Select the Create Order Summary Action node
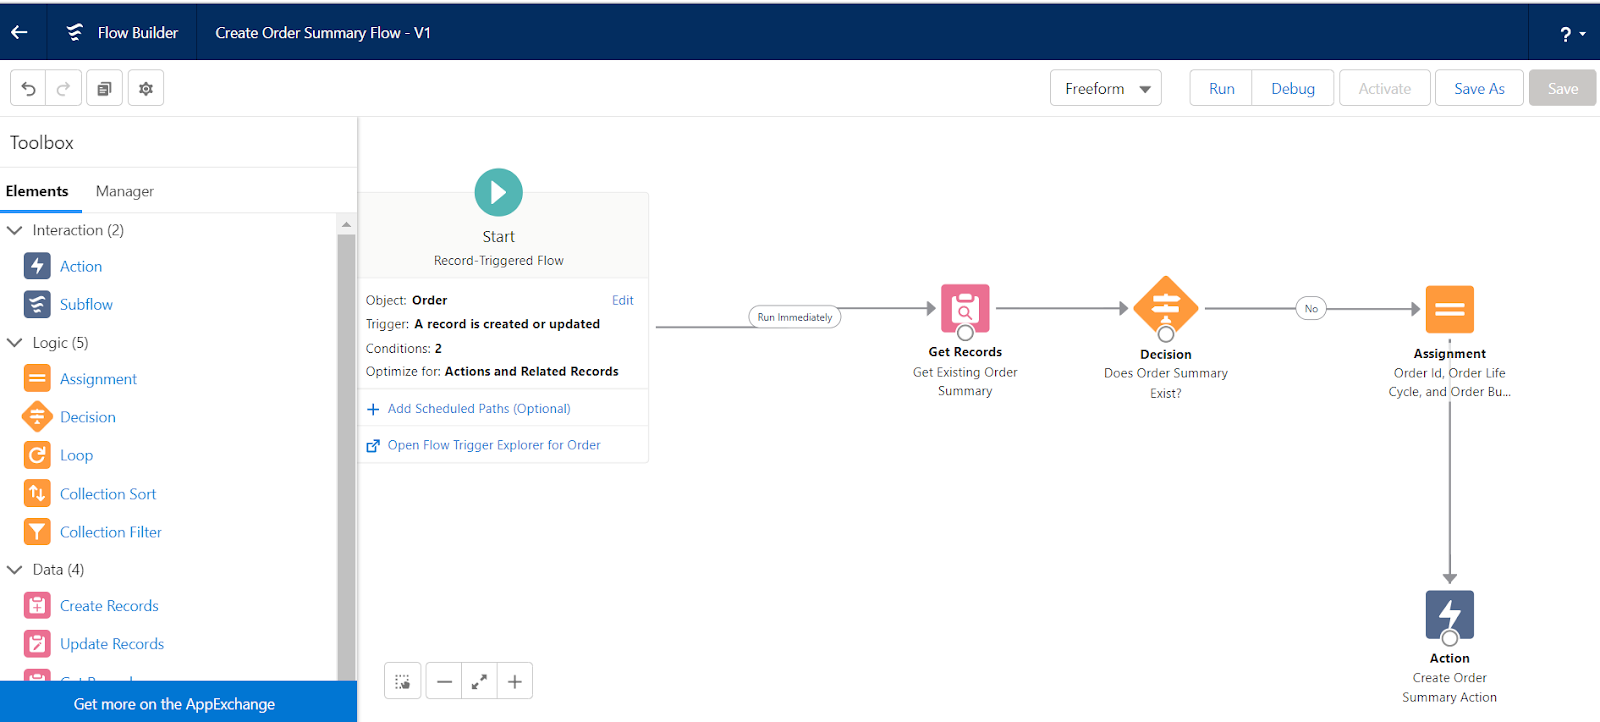The height and width of the screenshot is (722, 1600). point(1450,615)
